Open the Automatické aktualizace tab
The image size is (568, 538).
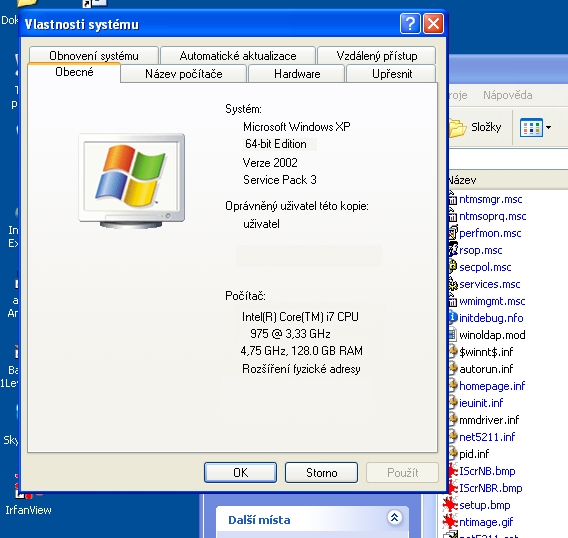pos(238,55)
